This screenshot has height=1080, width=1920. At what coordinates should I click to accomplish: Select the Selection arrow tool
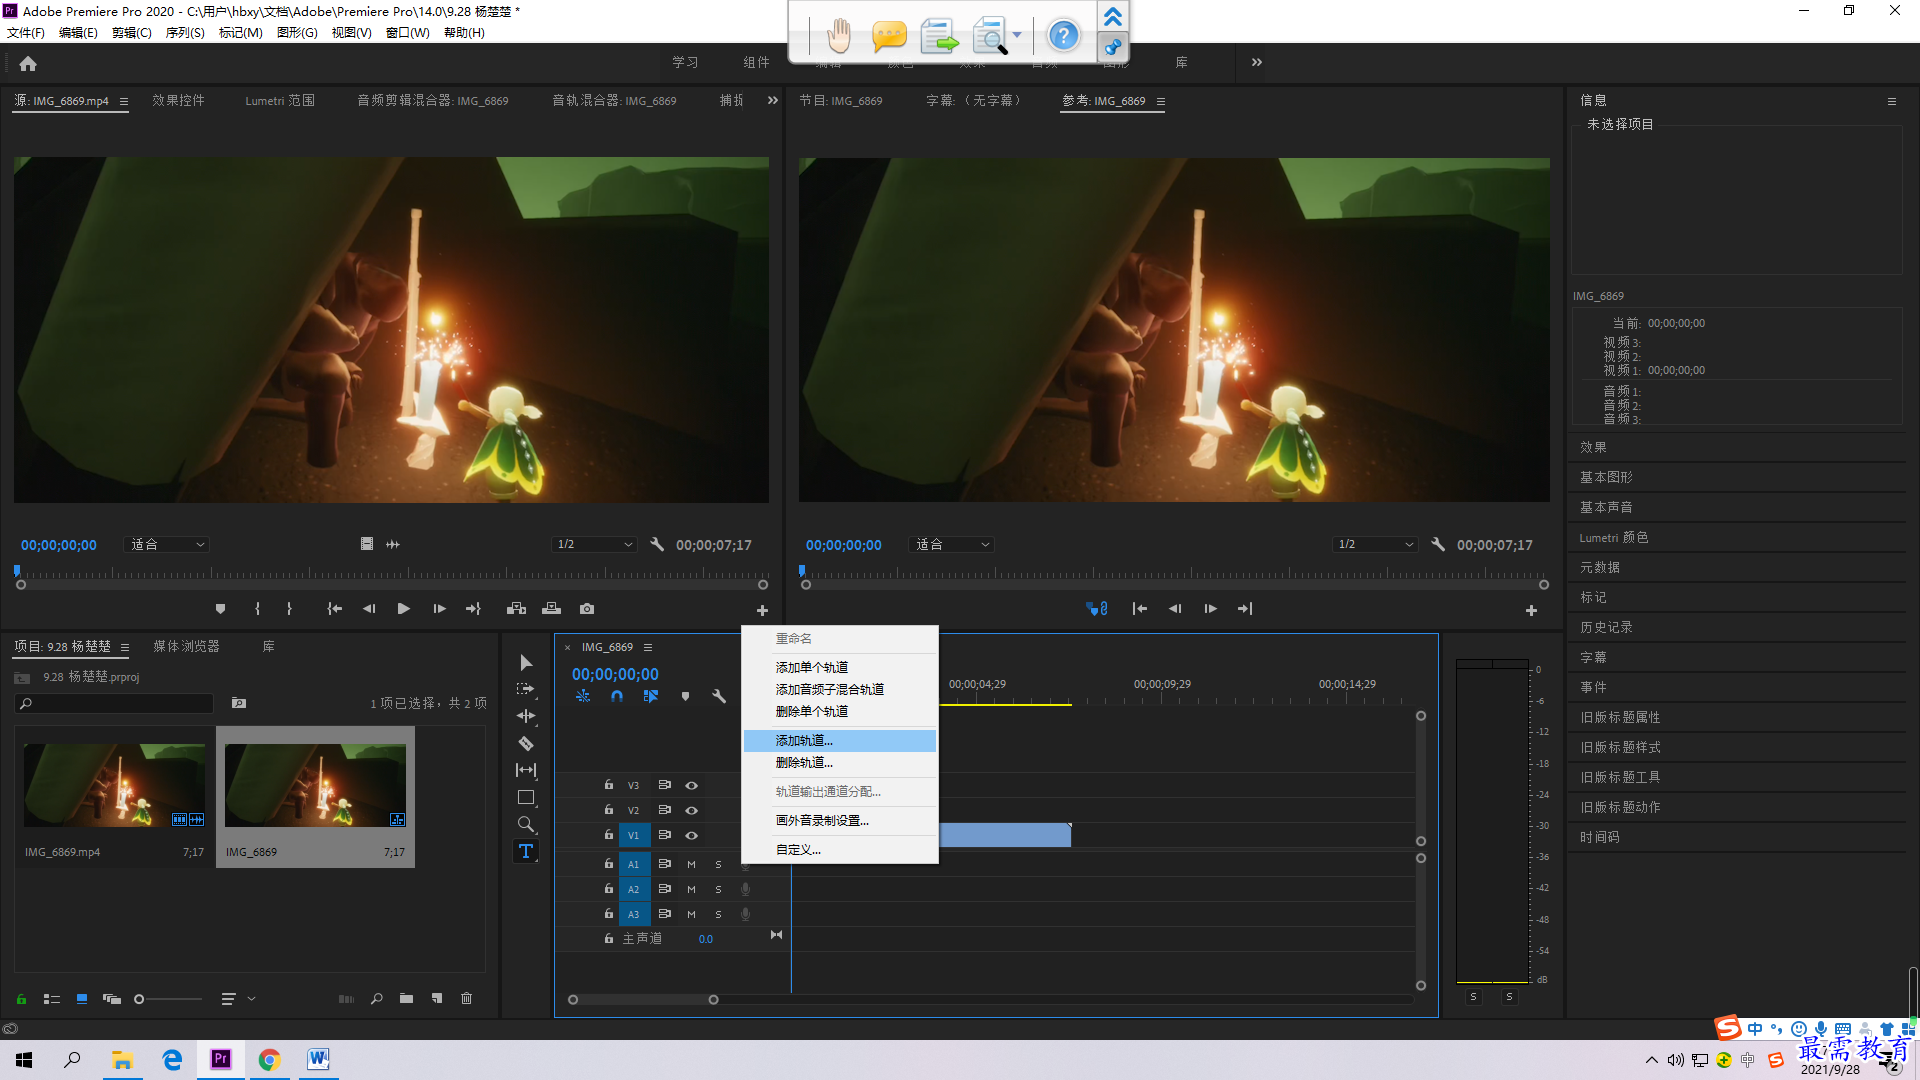[x=526, y=663]
